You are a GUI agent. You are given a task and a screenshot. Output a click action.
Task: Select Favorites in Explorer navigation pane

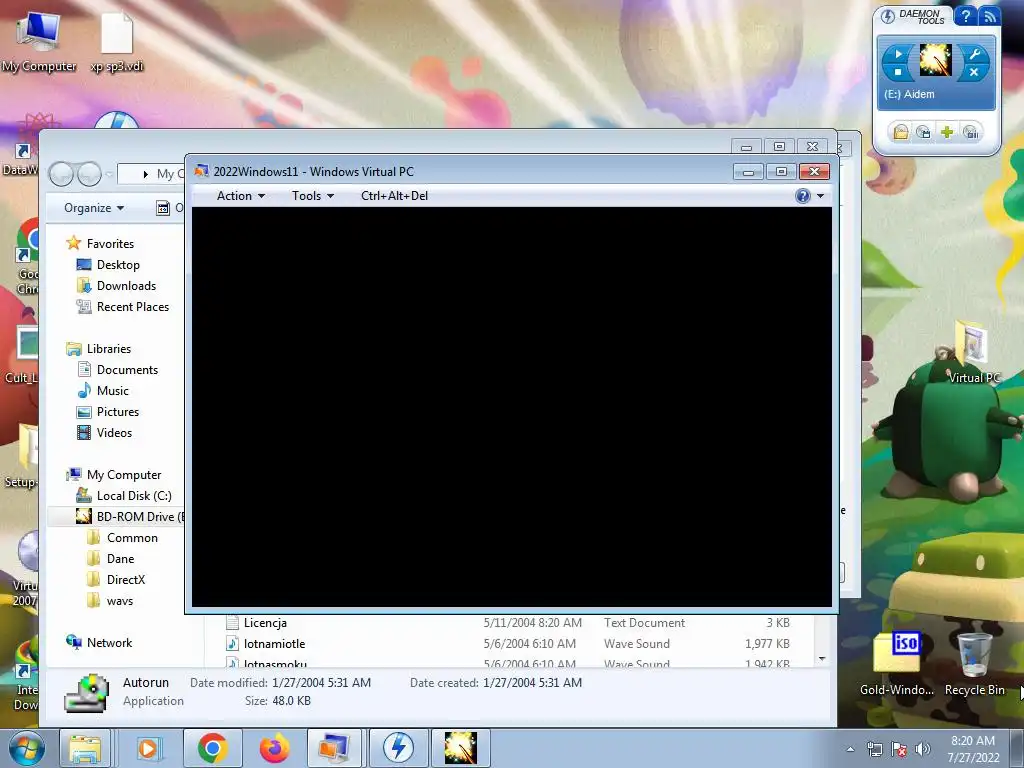pyautogui.click(x=110, y=244)
